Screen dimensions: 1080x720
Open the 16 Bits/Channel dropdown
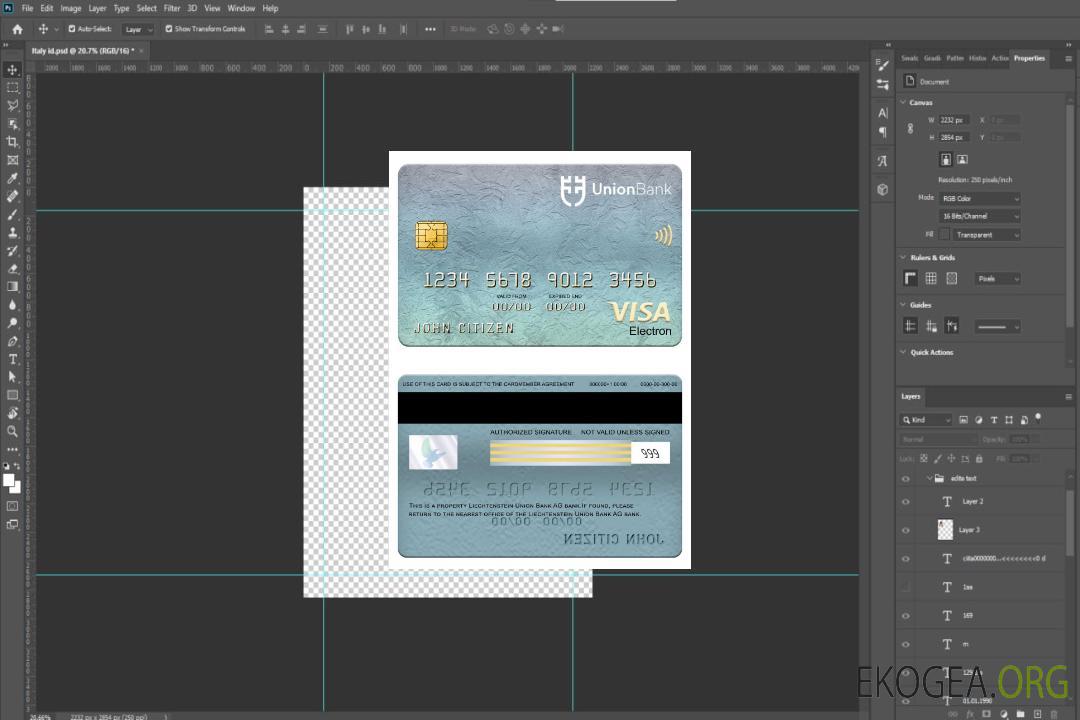point(980,216)
